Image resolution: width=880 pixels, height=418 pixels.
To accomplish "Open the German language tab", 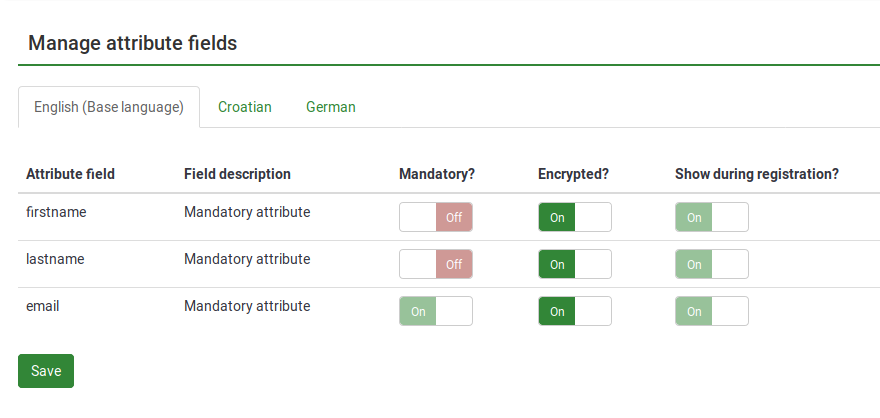I will [x=331, y=107].
